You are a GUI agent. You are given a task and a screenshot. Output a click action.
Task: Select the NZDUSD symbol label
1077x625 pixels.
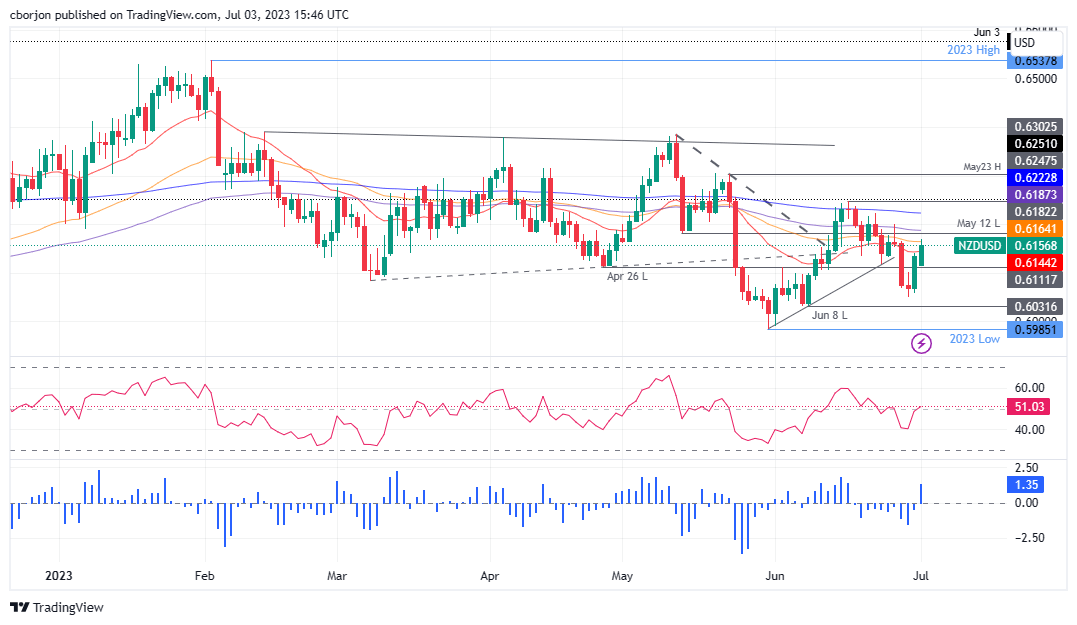(x=981, y=245)
